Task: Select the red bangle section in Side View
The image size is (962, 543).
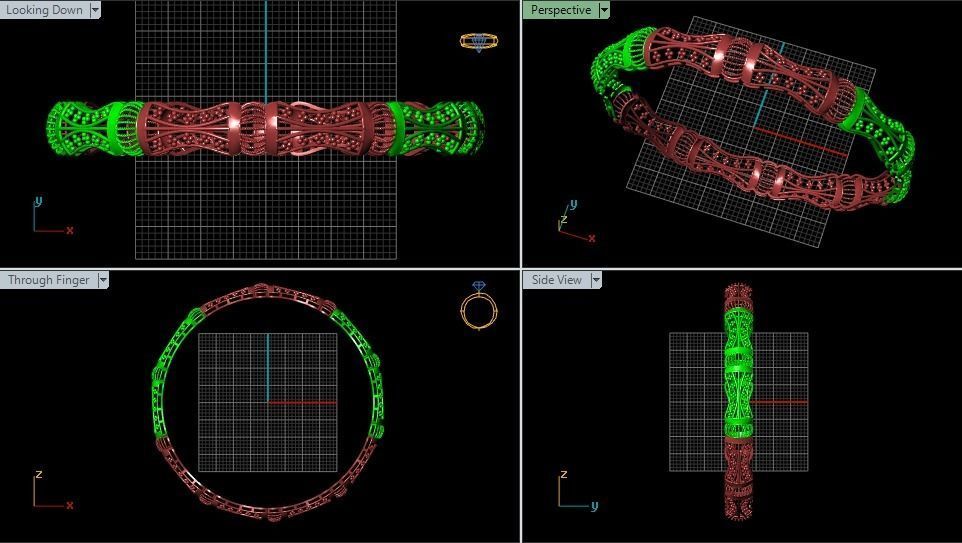Action: (x=738, y=479)
